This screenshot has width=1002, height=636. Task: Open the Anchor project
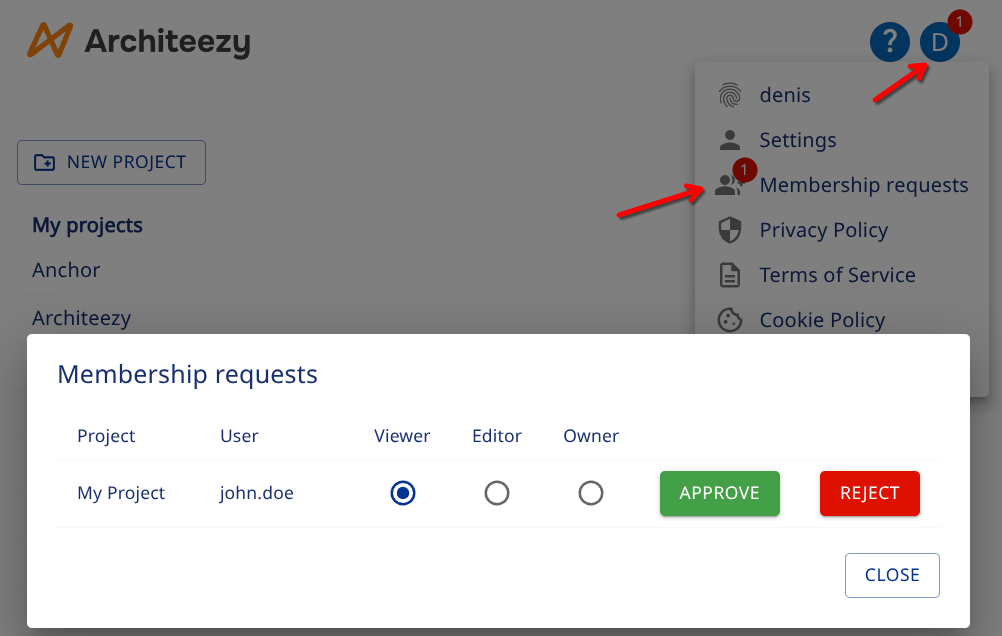(x=66, y=270)
